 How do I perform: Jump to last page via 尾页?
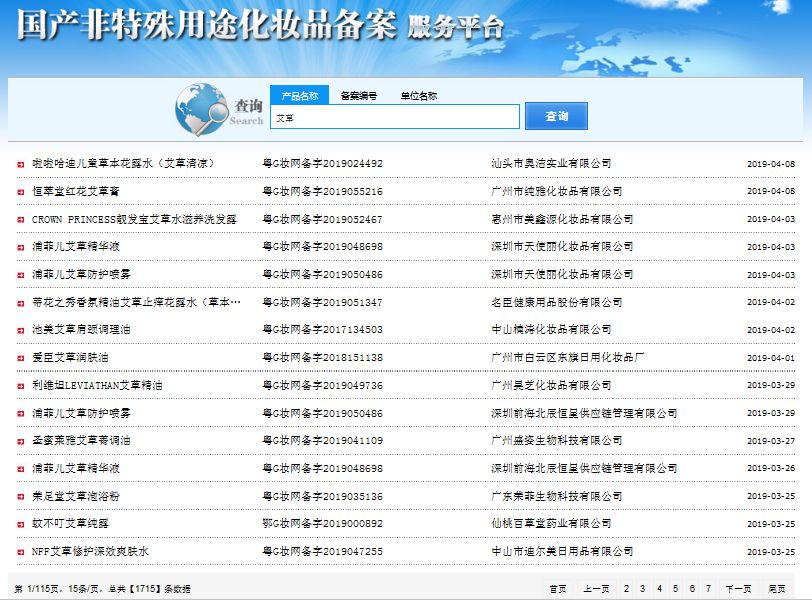776,589
